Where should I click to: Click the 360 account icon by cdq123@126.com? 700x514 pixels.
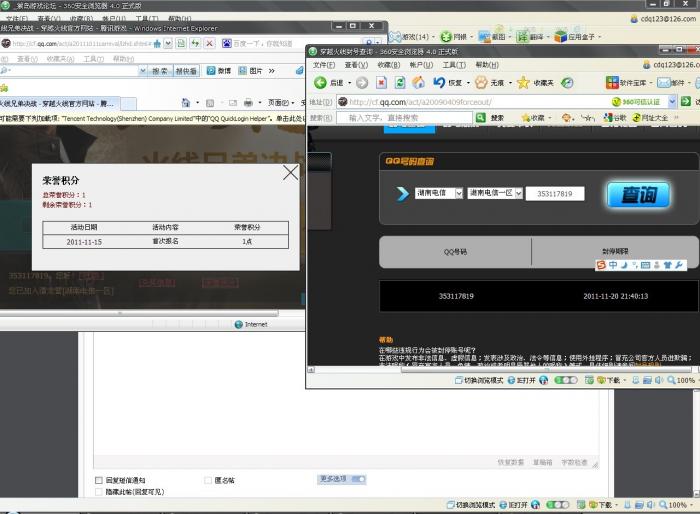point(646,65)
